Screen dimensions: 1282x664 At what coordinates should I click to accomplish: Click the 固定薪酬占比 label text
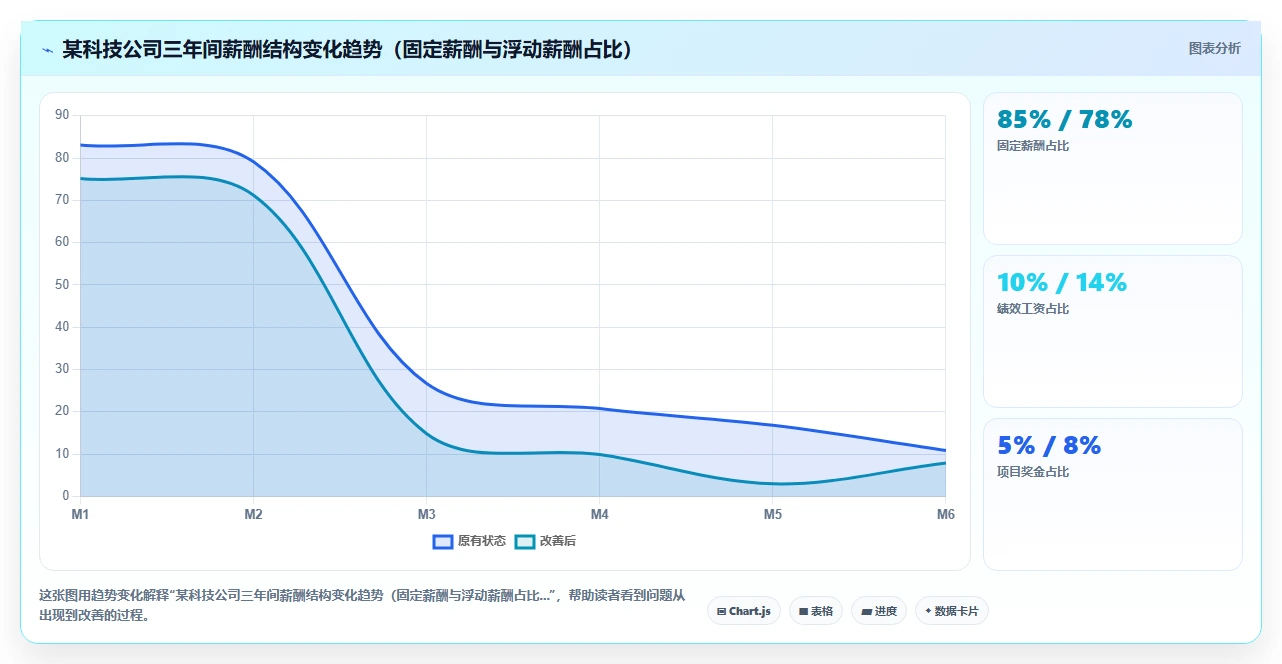pyautogui.click(x=1033, y=146)
